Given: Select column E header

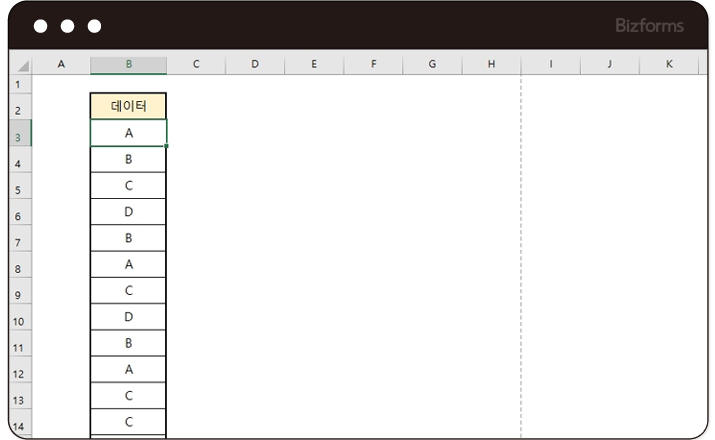Looking at the screenshot, I should [314, 64].
